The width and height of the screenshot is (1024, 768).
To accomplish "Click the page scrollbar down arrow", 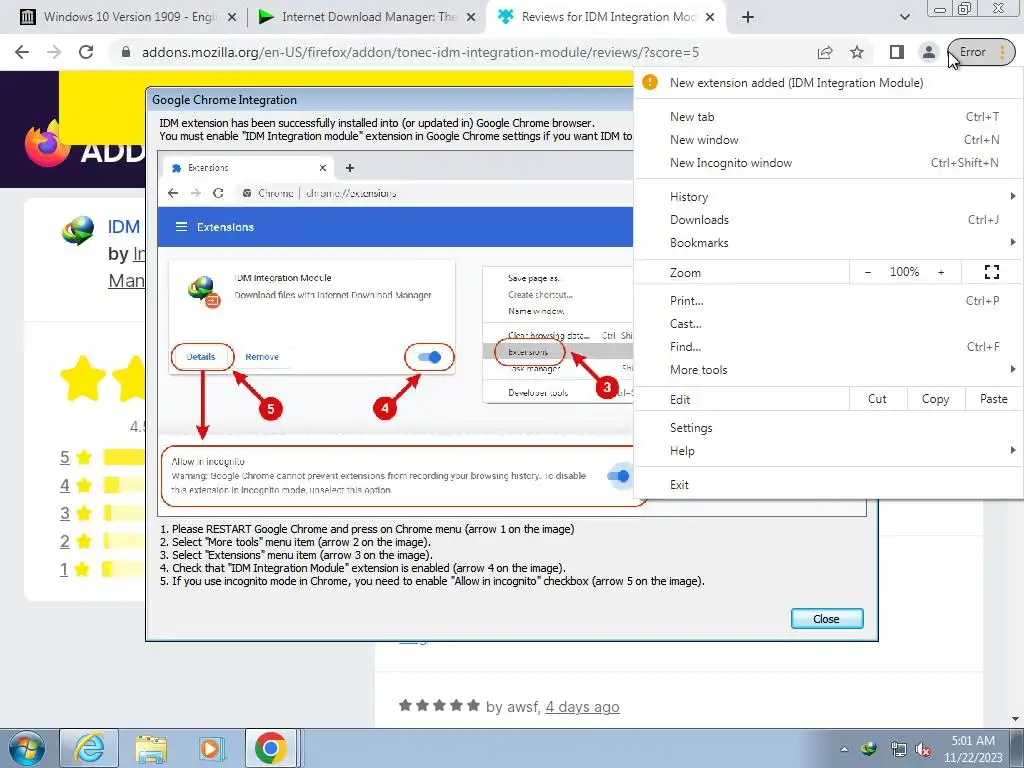I will [x=1016, y=720].
